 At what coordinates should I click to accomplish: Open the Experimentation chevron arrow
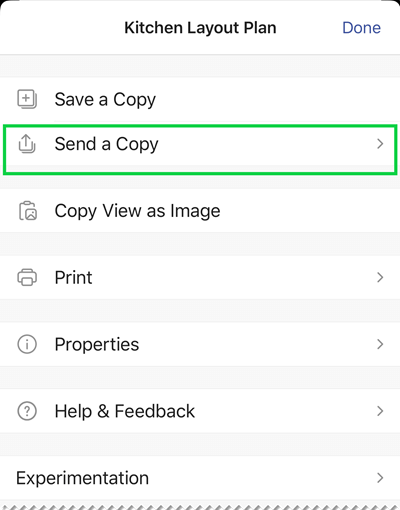click(380, 478)
